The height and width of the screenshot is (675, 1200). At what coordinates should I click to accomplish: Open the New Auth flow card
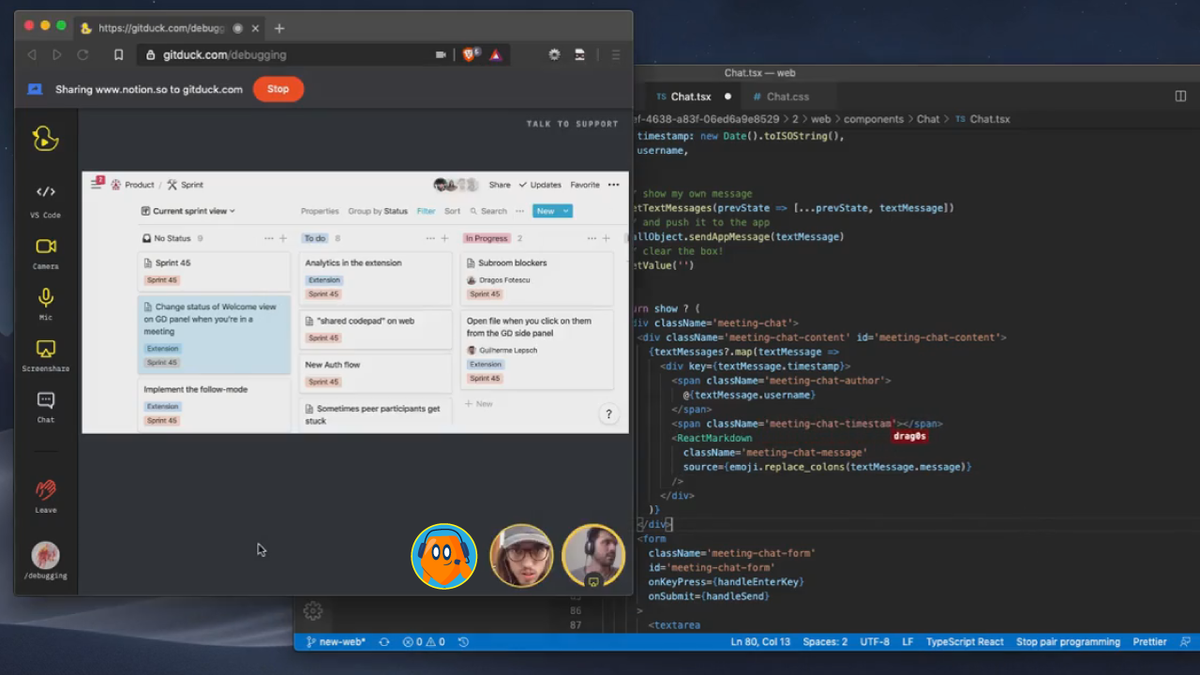pyautogui.click(x=376, y=372)
